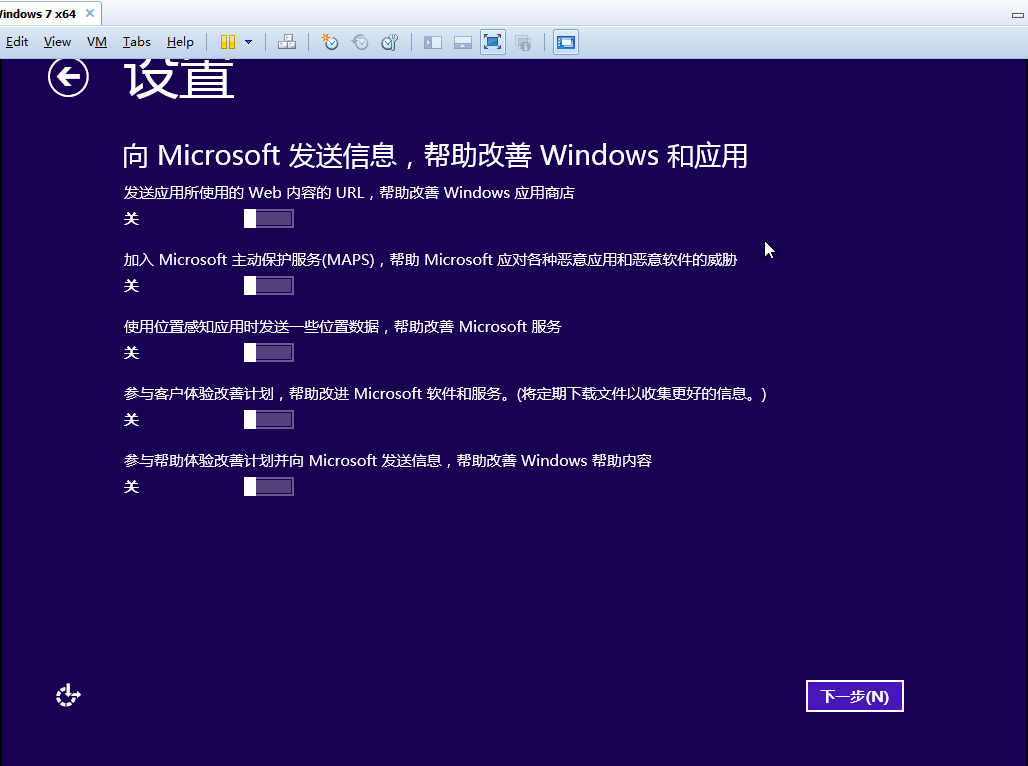Click the text 参与客户体验改善计划

click(x=199, y=393)
